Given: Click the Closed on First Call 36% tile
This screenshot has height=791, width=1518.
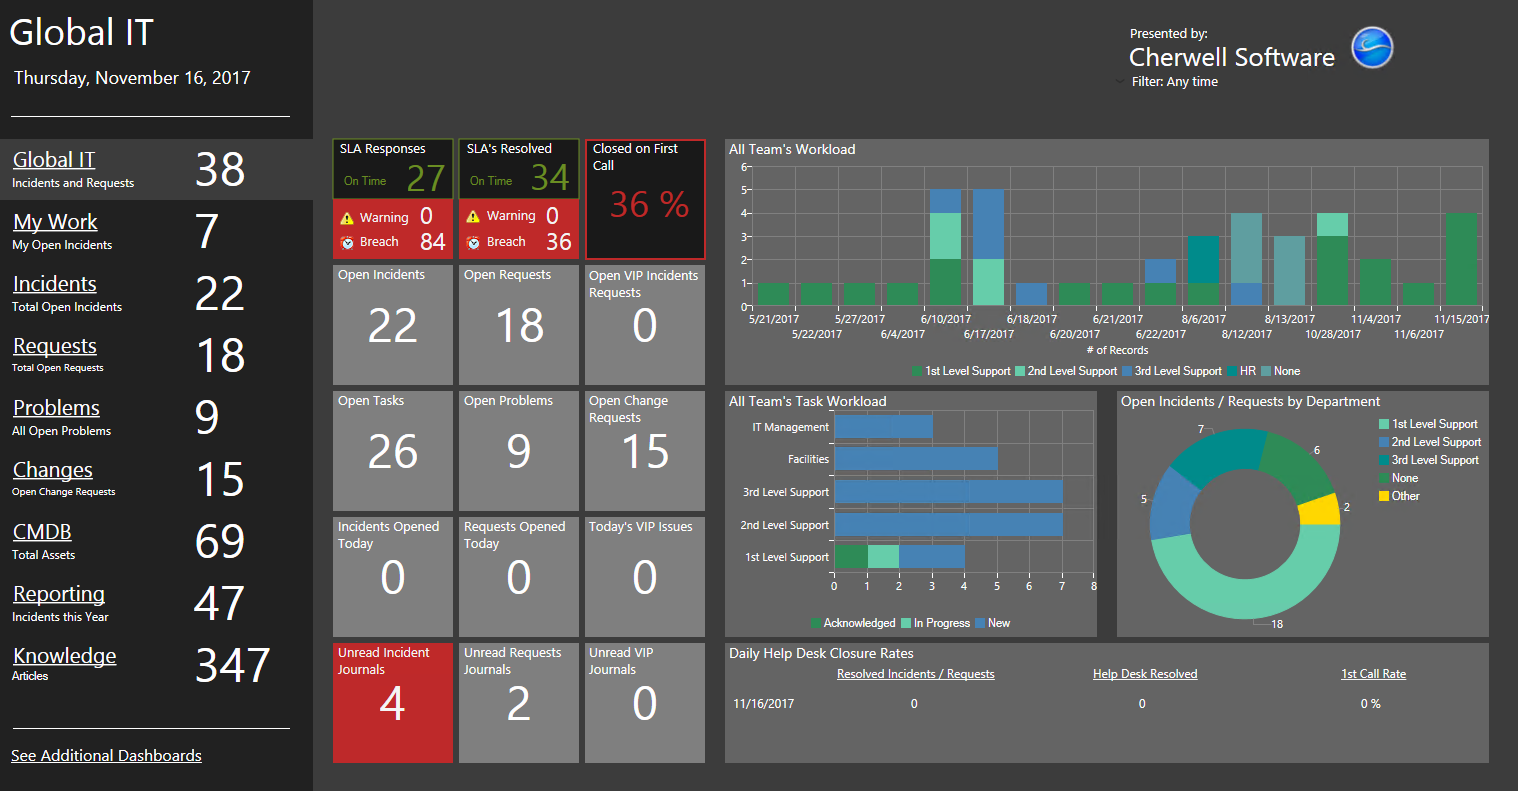Looking at the screenshot, I should [645, 199].
